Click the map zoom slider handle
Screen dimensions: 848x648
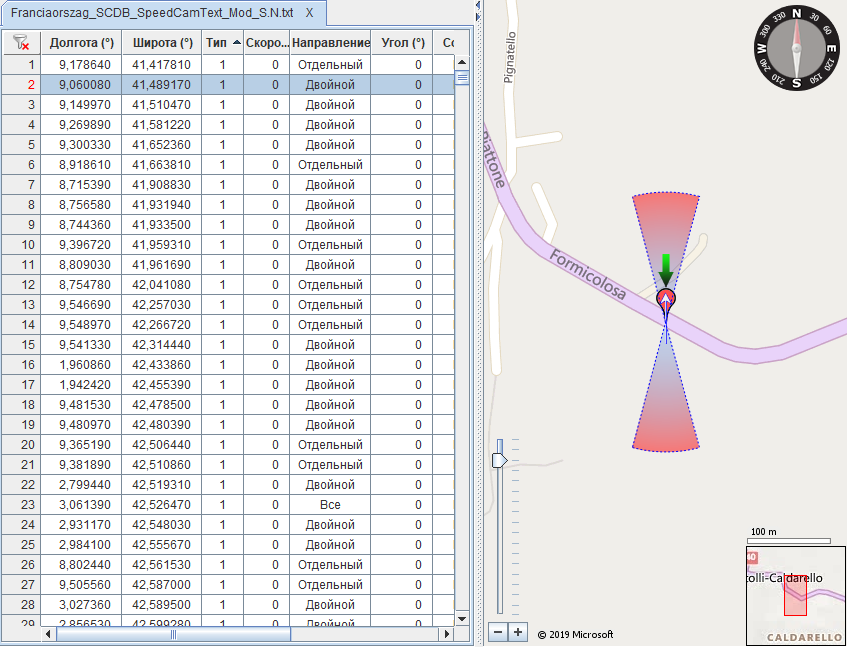click(499, 460)
